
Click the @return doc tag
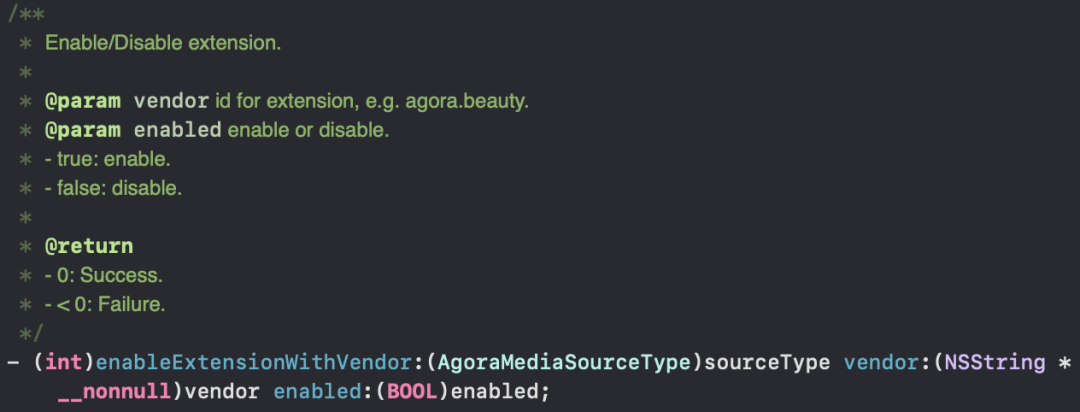coord(89,246)
